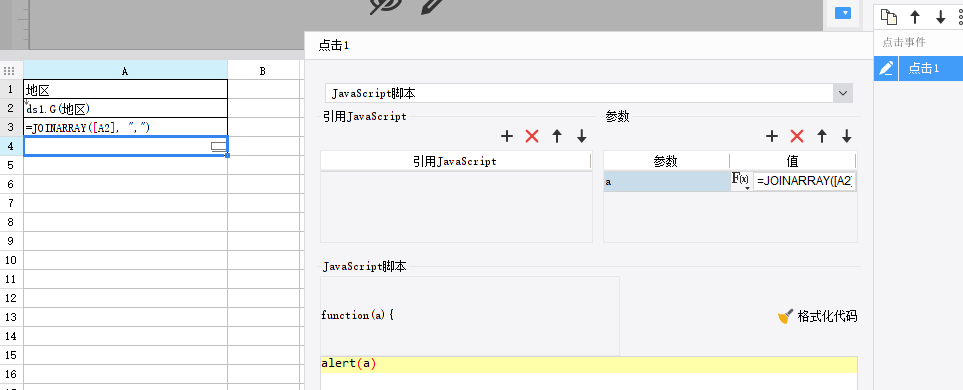Select the 点击1 event entry
This screenshot has width=963, height=390.
tap(930, 68)
